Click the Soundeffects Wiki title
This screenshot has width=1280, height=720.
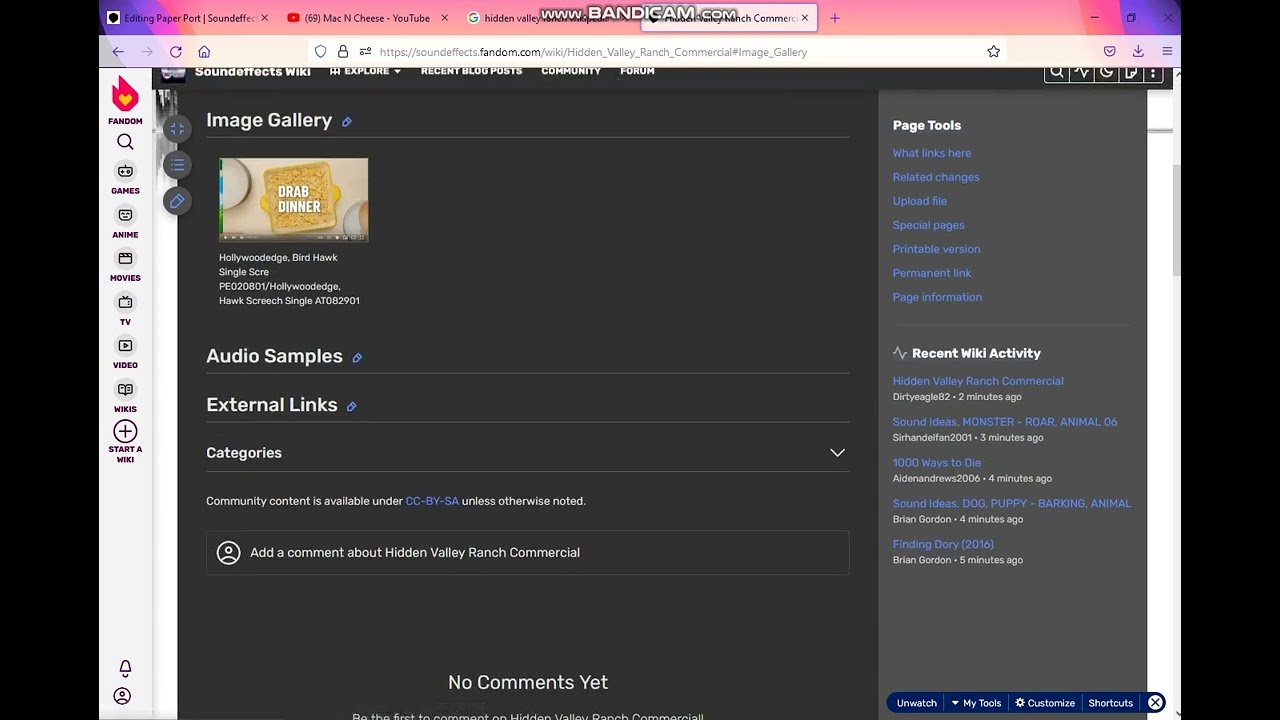252,71
